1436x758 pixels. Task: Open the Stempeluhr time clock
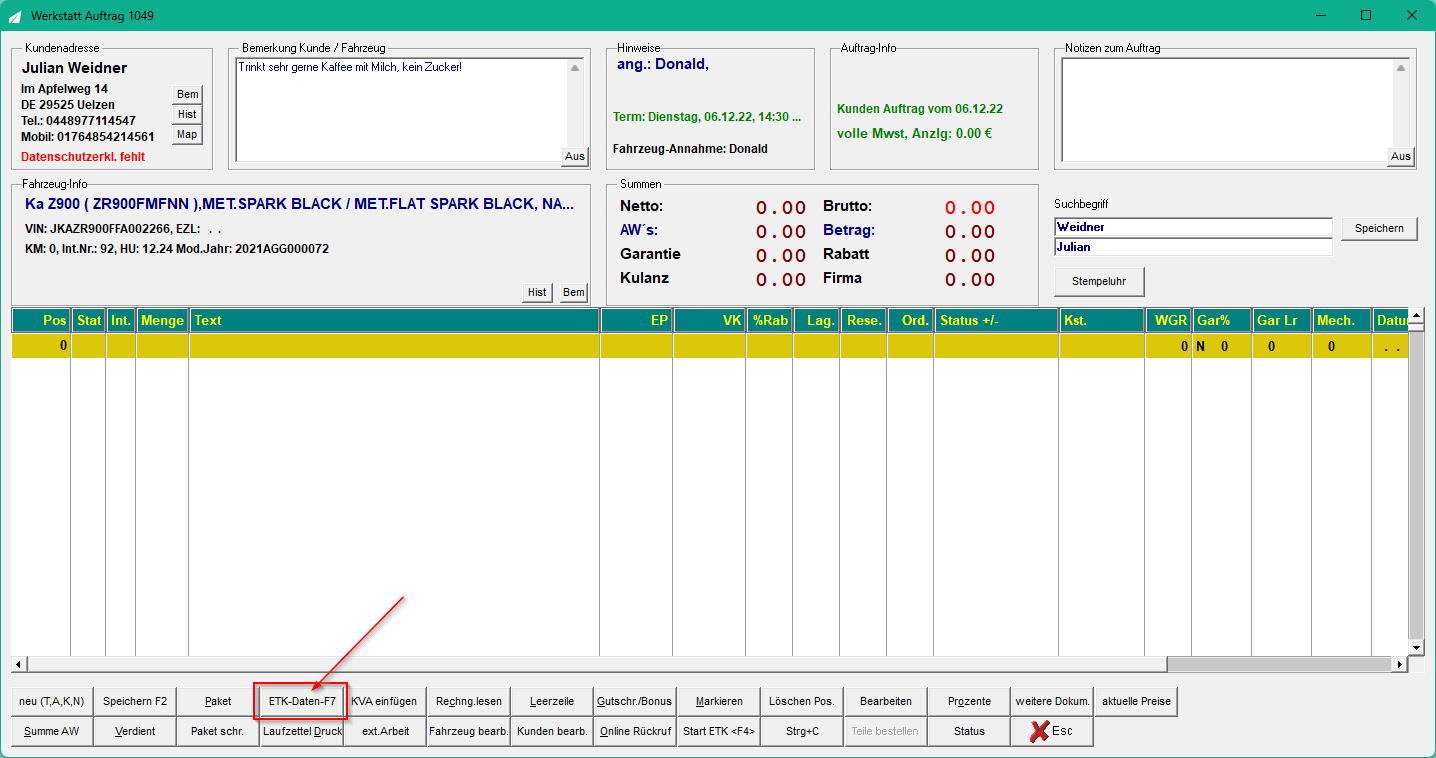tap(1099, 281)
